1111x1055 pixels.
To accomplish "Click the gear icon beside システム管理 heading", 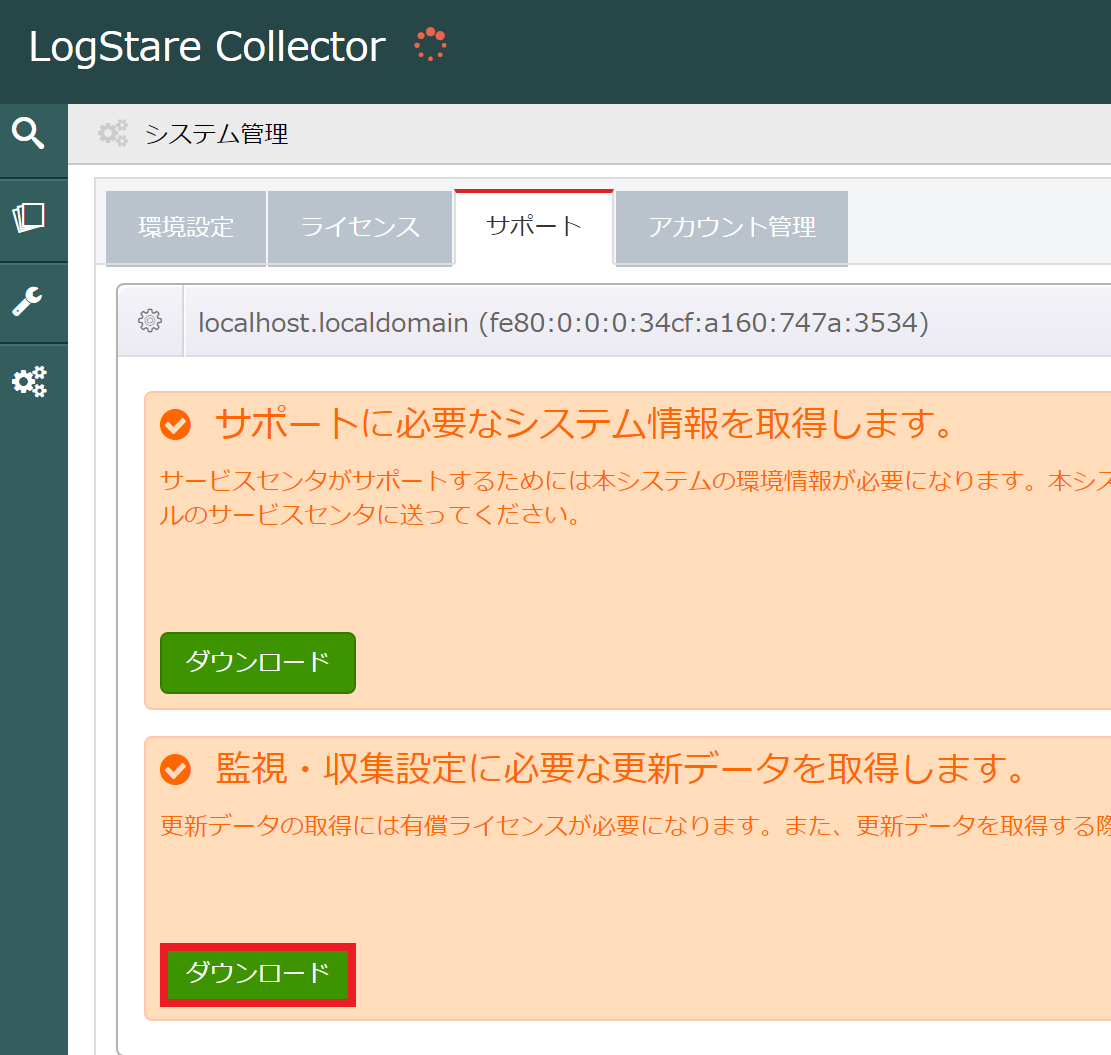I will (113, 133).
